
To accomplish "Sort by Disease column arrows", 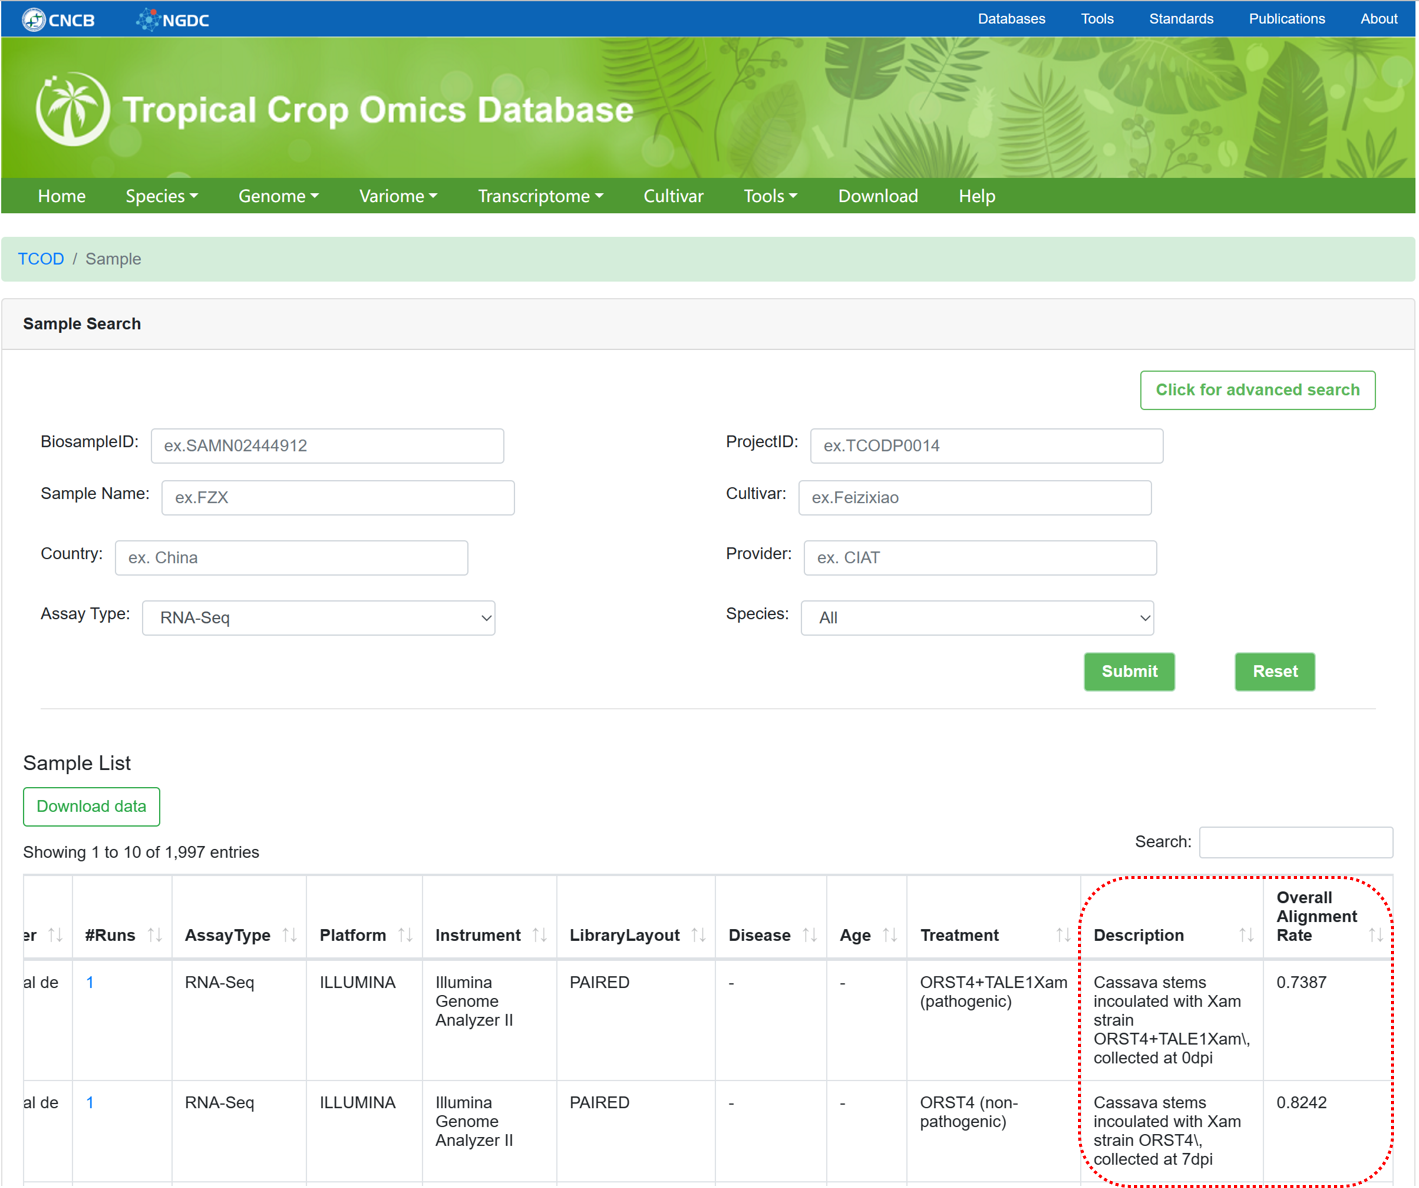I will [810, 935].
